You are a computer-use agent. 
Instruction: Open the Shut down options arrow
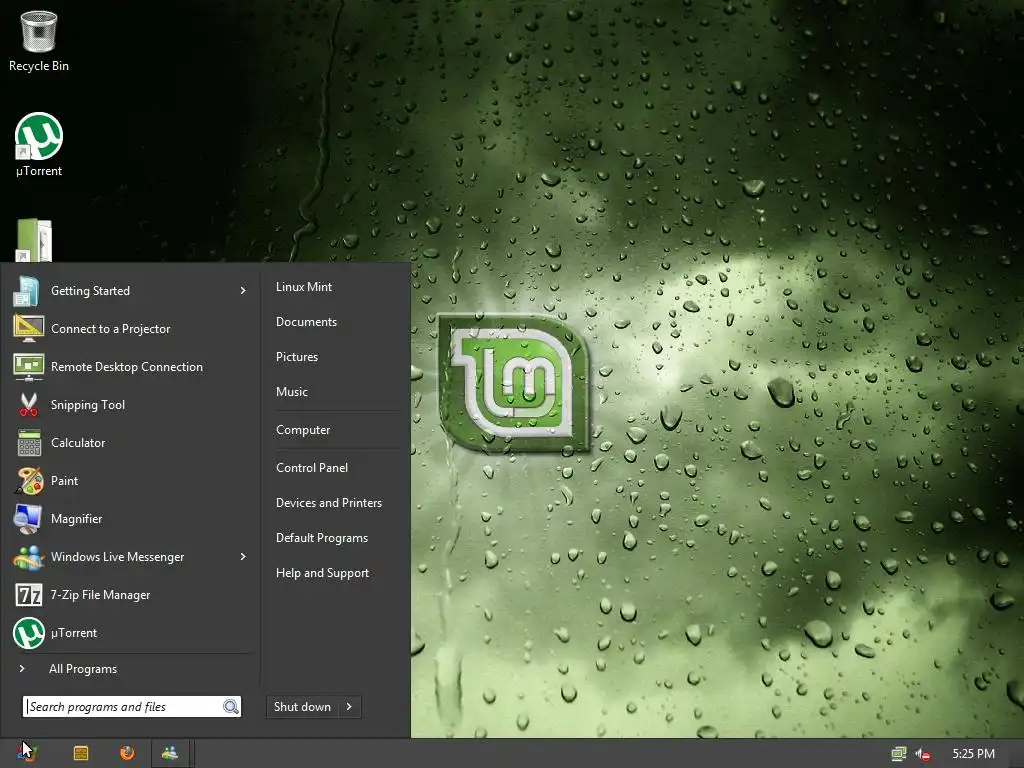(349, 707)
